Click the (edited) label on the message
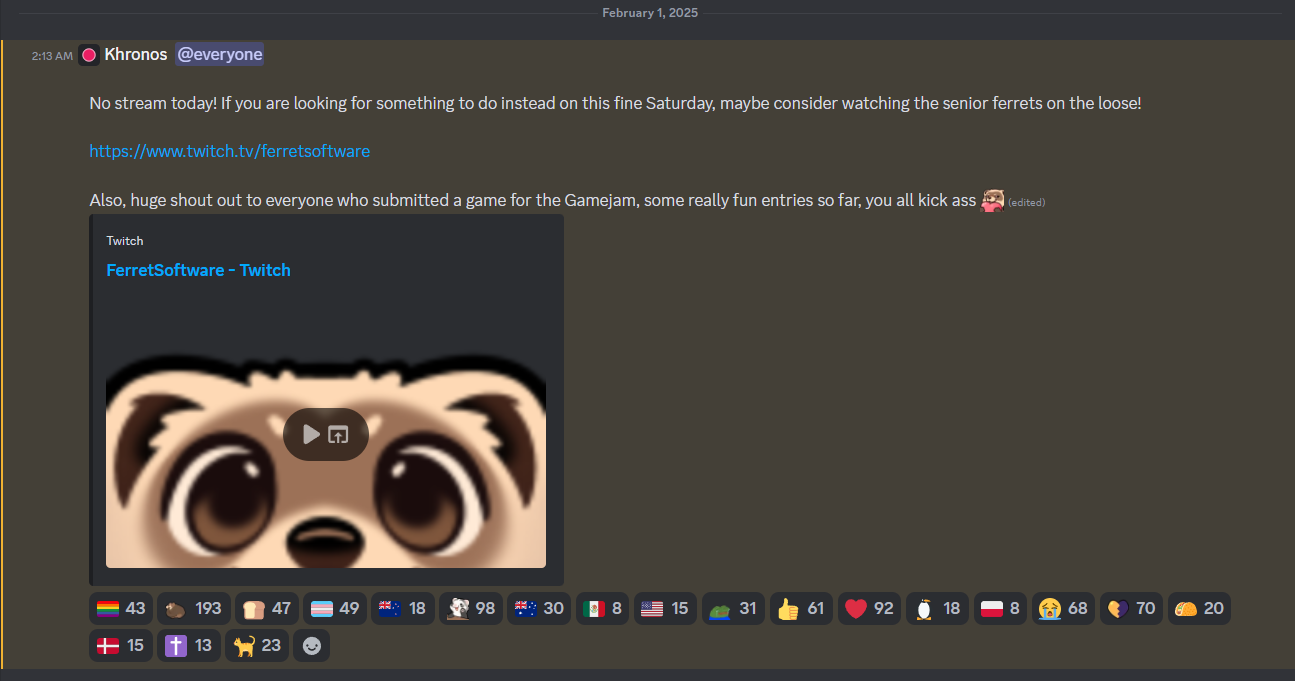This screenshot has height=681, width=1295. [x=1027, y=203]
